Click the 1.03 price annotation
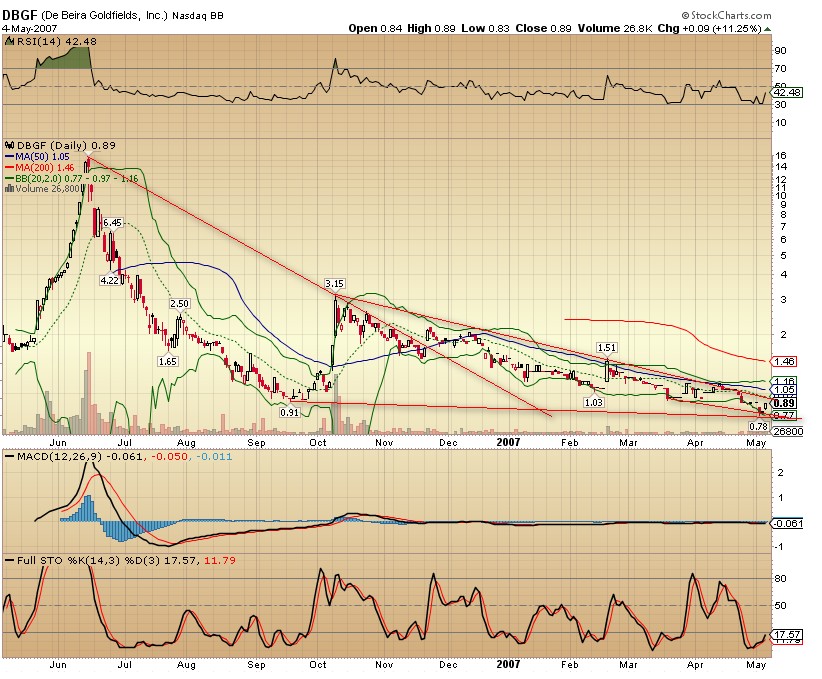 [593, 402]
